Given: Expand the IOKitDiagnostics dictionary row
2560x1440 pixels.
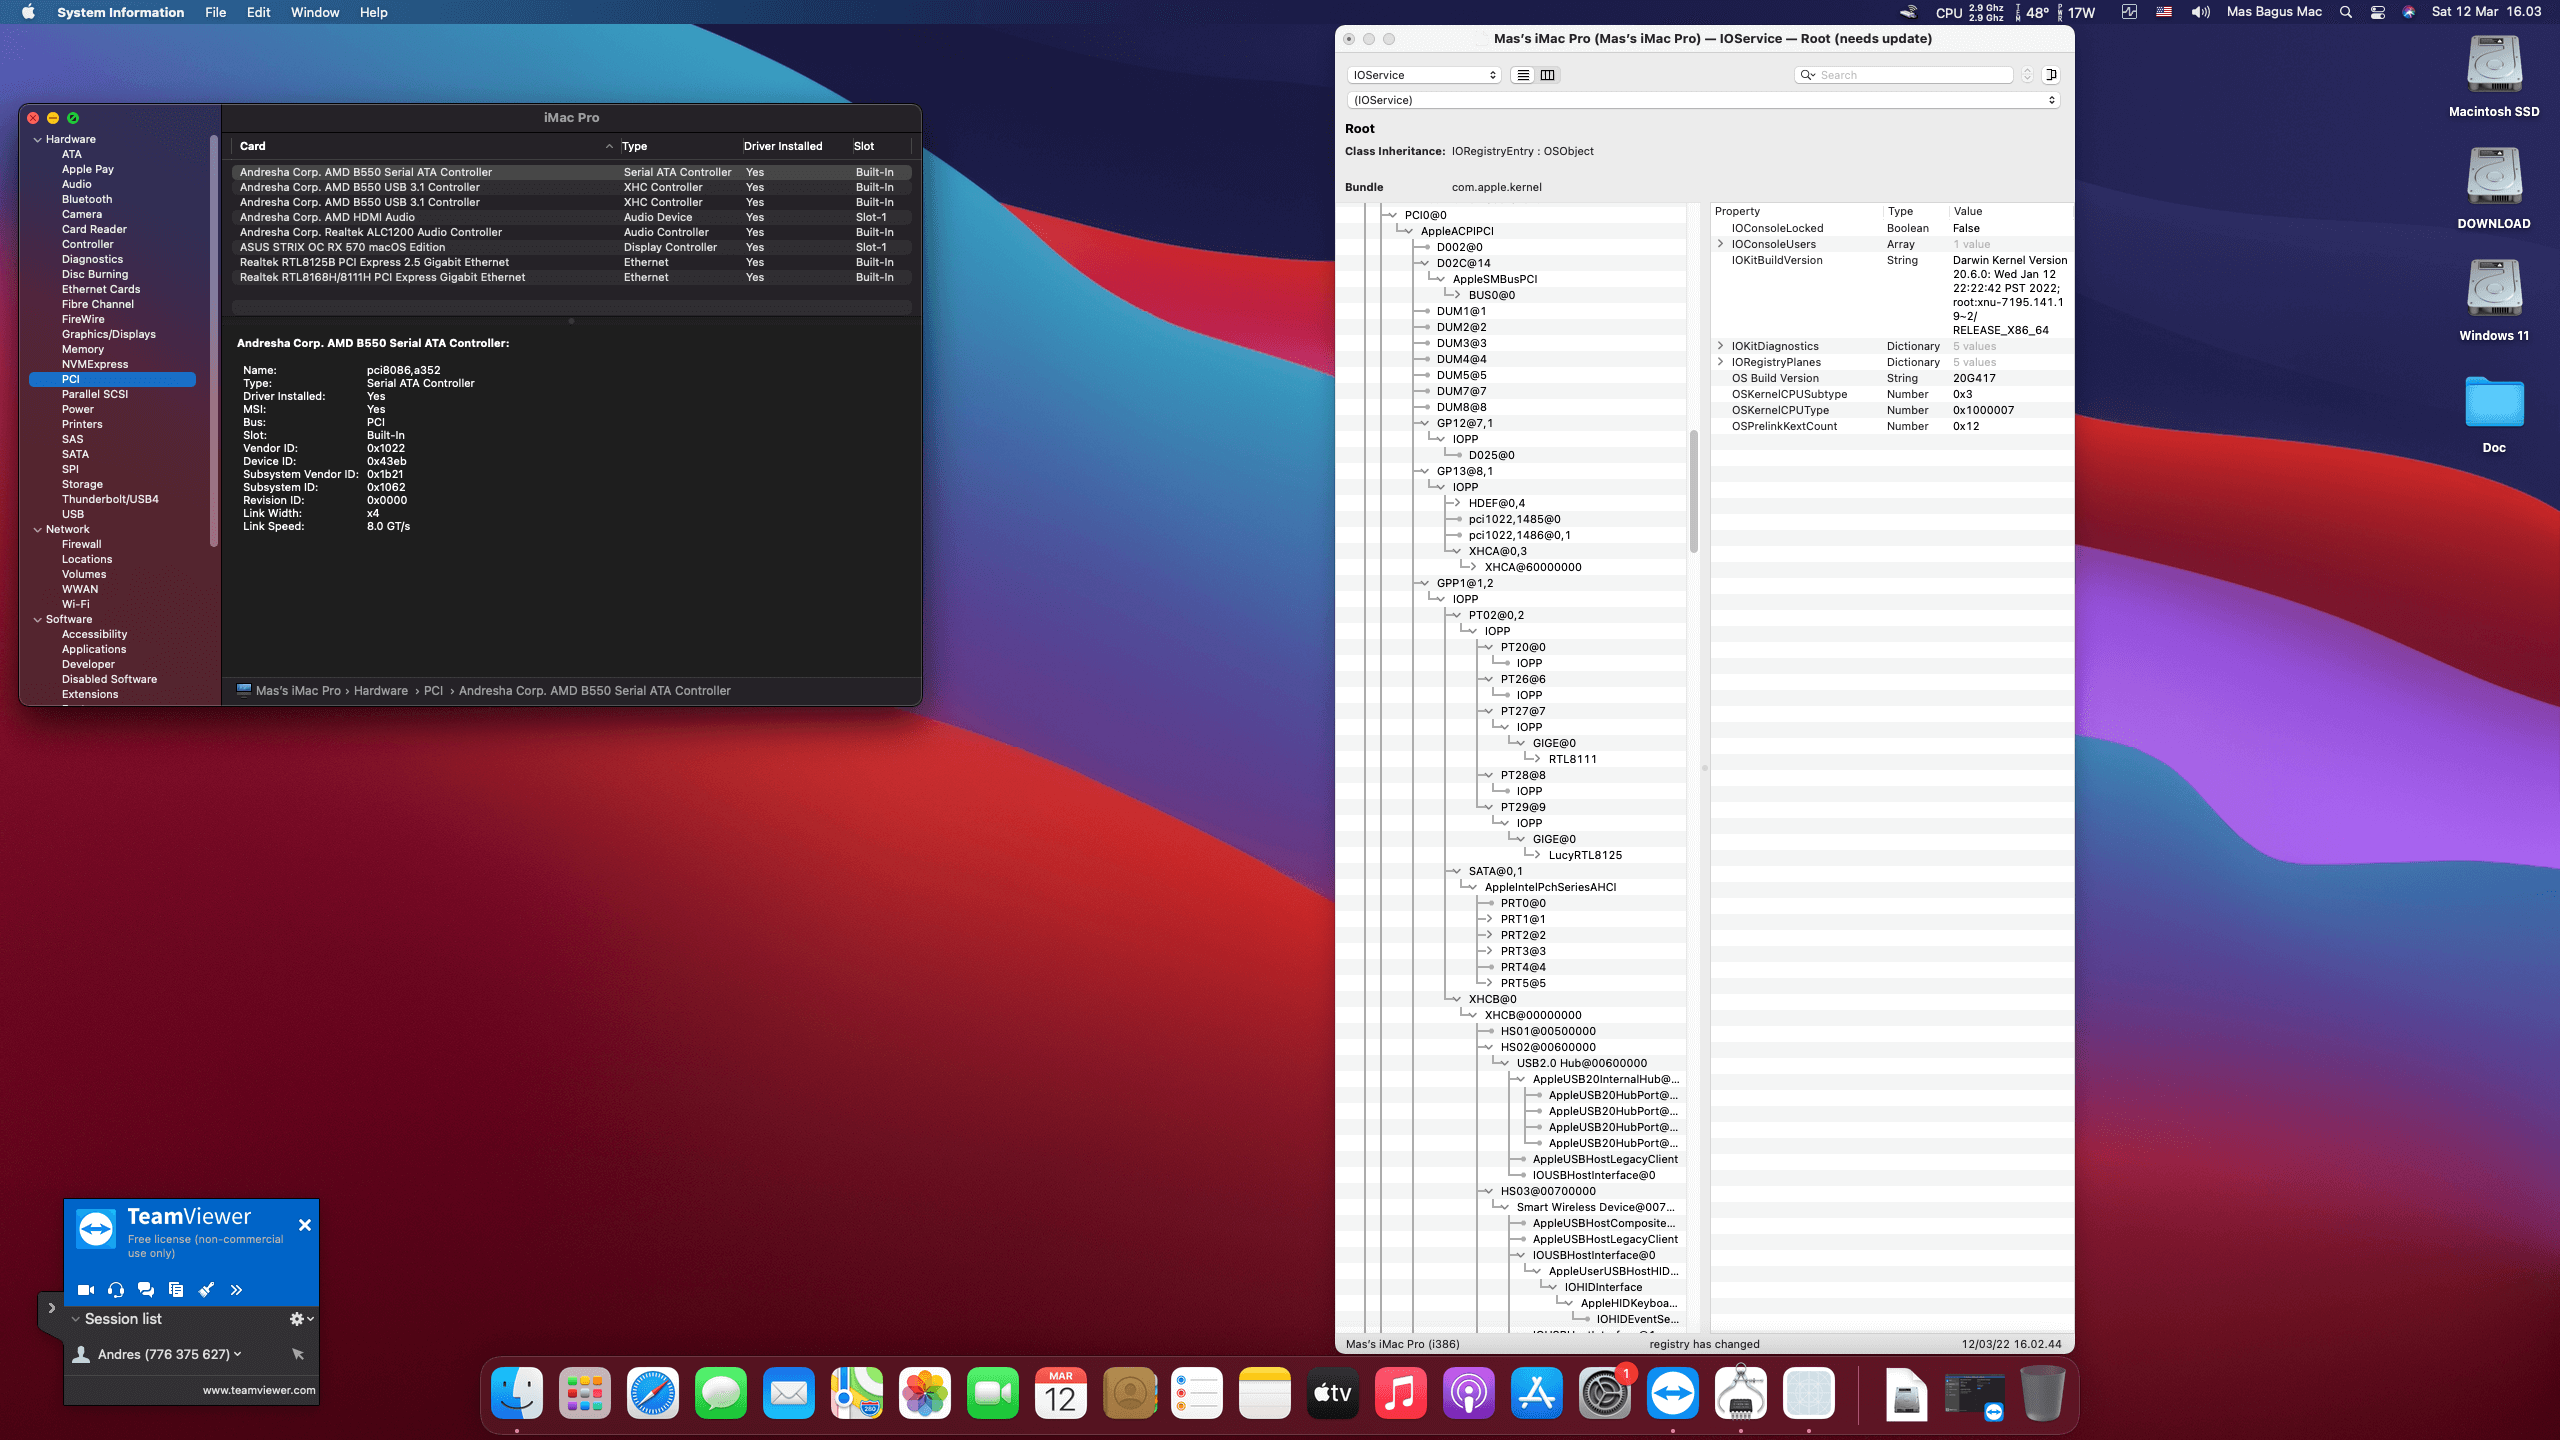Looking at the screenshot, I should [x=1721, y=346].
